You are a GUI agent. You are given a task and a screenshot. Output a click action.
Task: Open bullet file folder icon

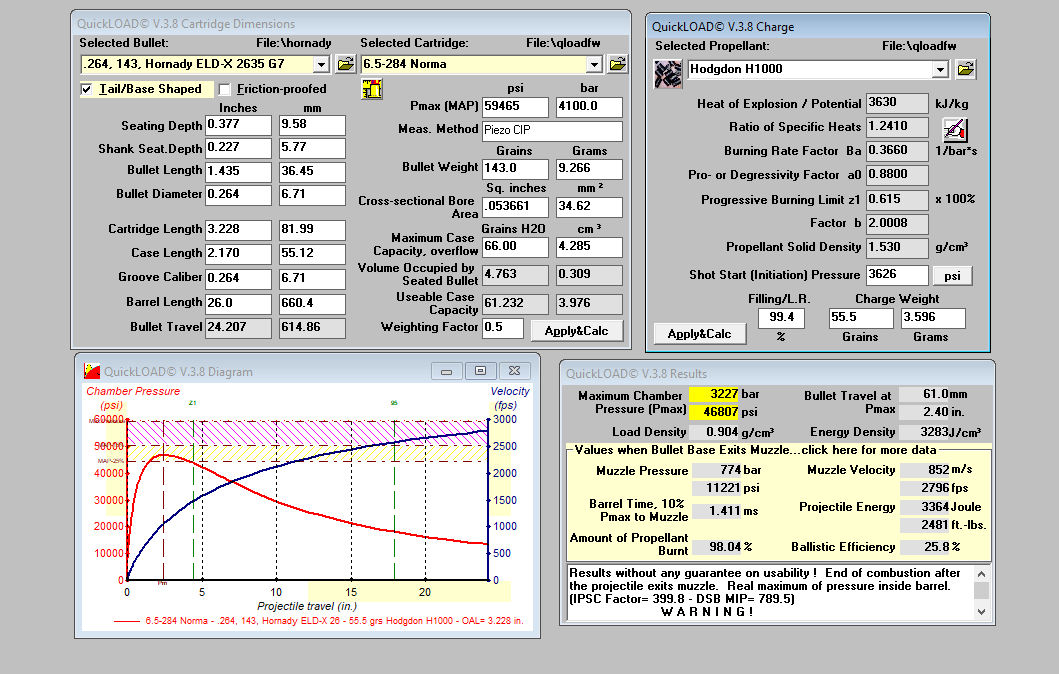coord(345,64)
